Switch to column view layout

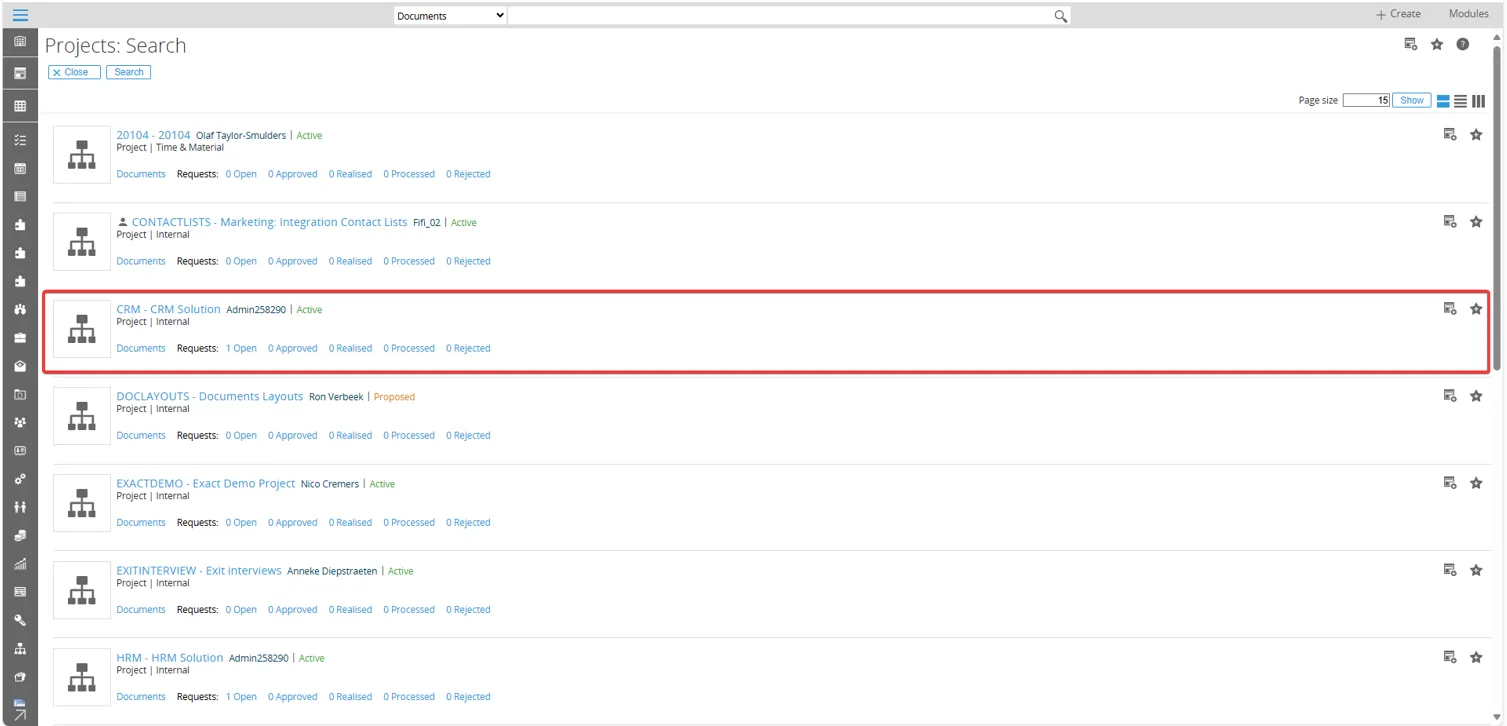[x=1478, y=101]
